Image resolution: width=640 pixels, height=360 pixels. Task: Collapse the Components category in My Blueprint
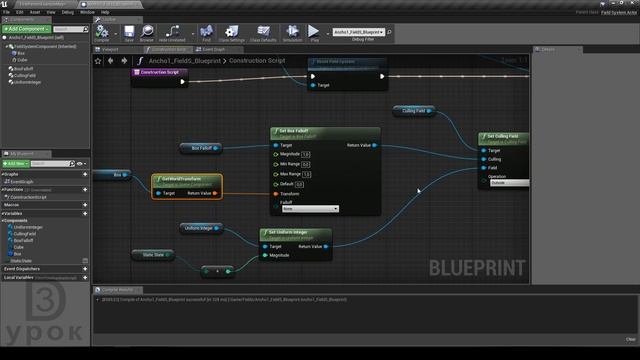pos(2,220)
